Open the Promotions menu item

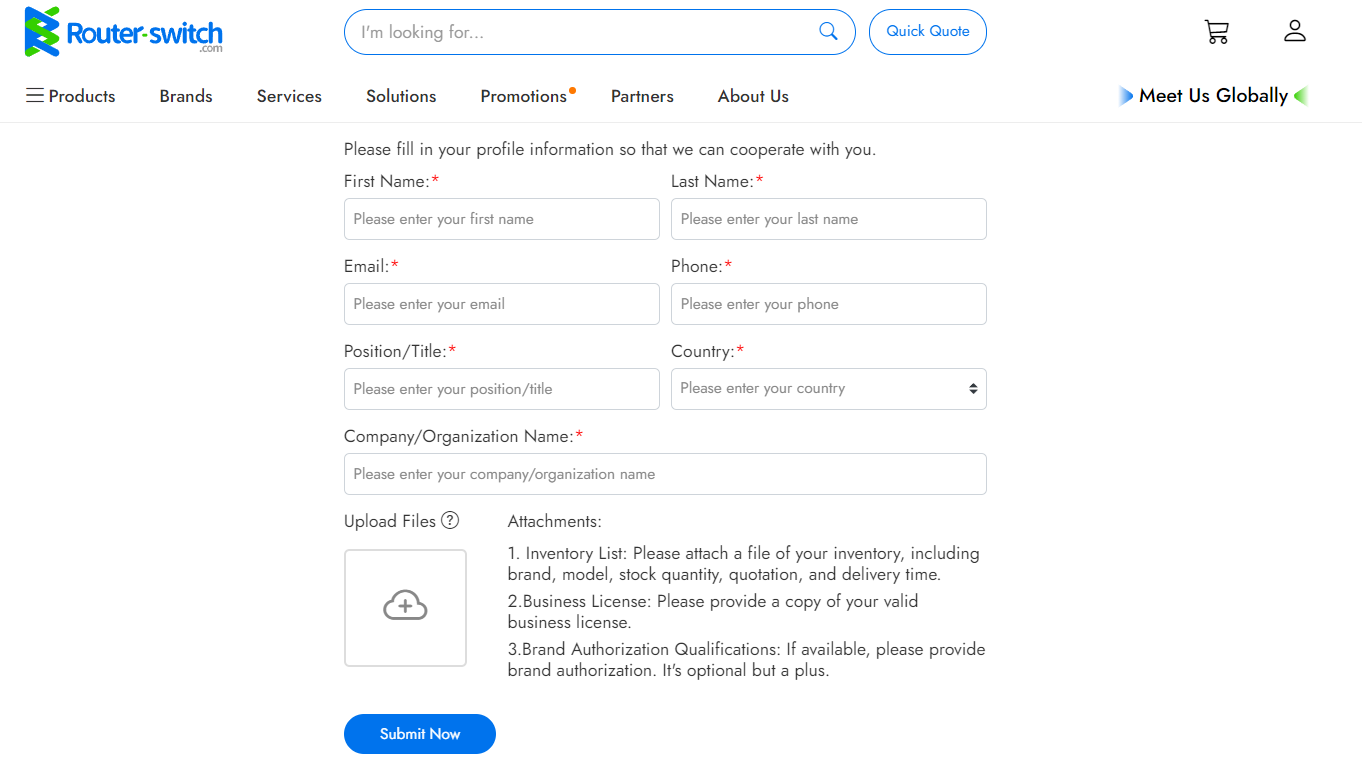tap(523, 96)
